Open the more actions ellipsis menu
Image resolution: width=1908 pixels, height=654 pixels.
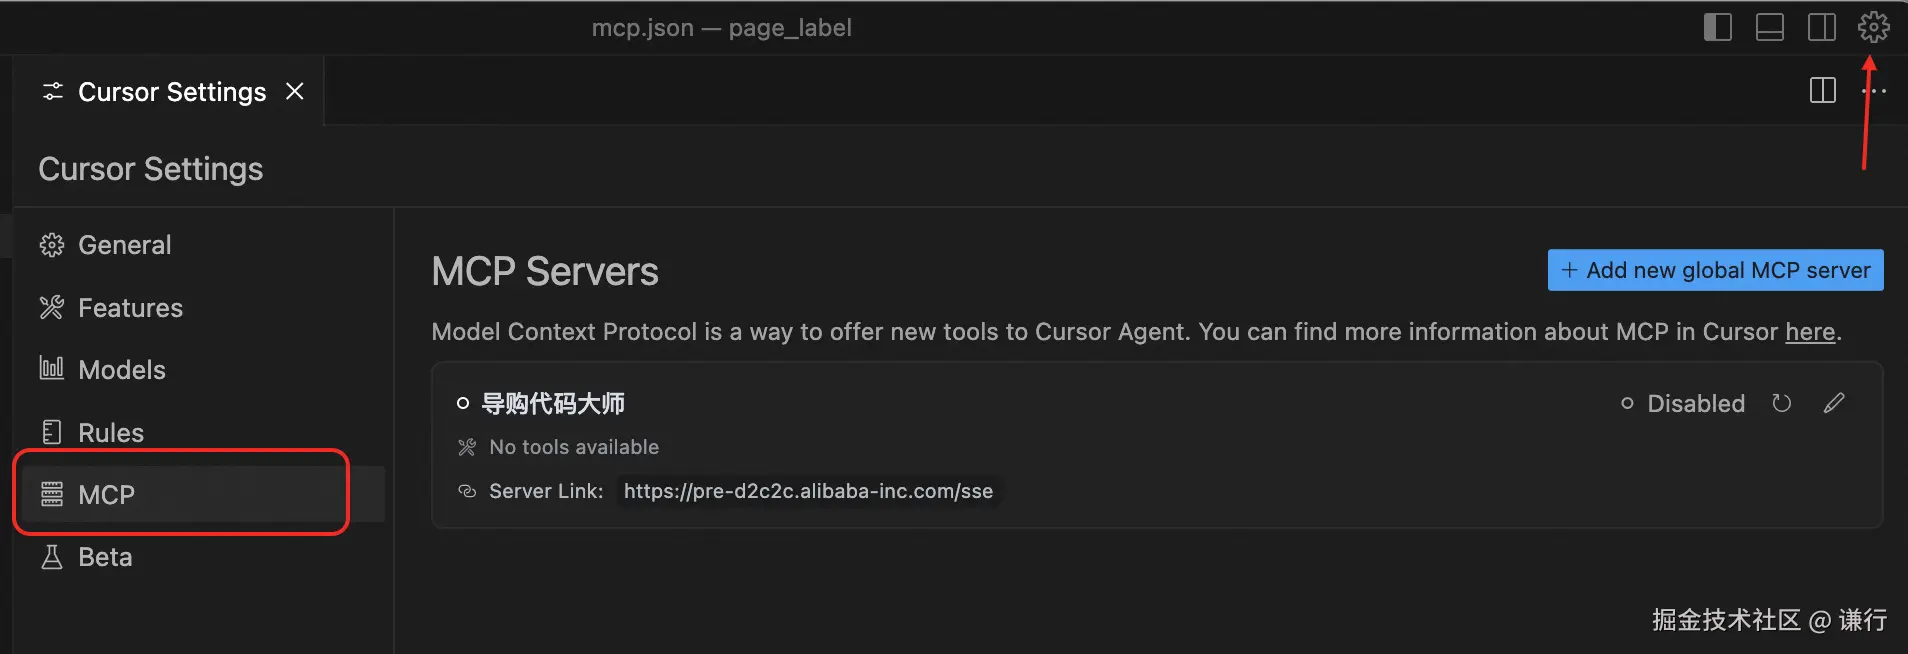point(1875,91)
